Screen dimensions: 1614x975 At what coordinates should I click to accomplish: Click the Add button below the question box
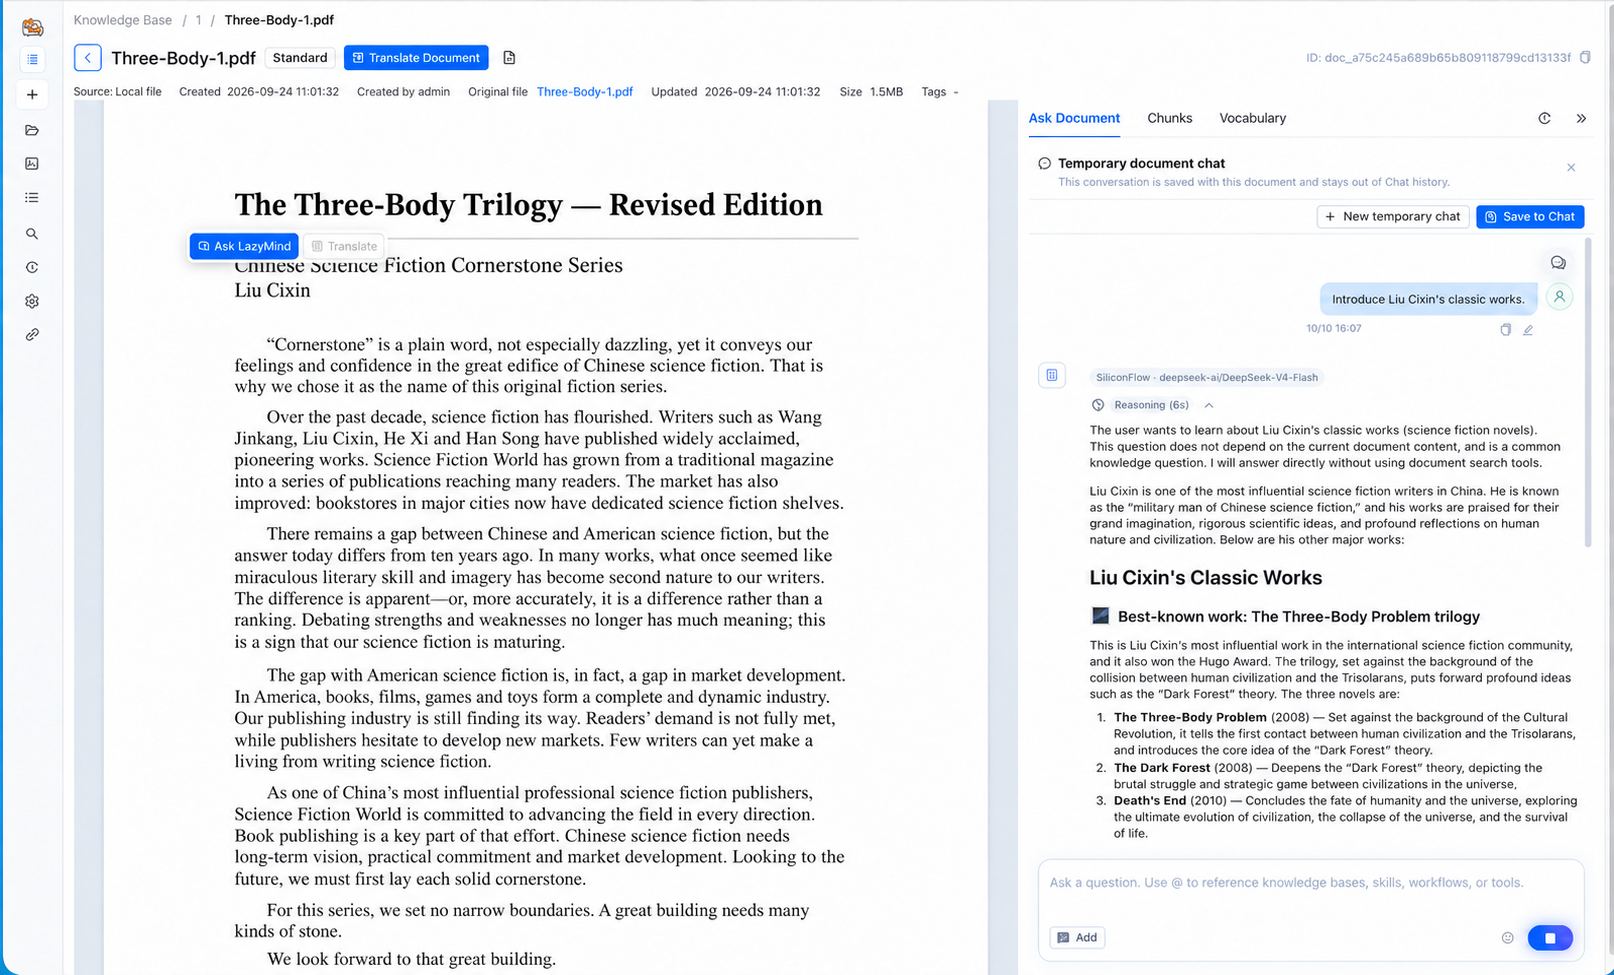pos(1077,937)
